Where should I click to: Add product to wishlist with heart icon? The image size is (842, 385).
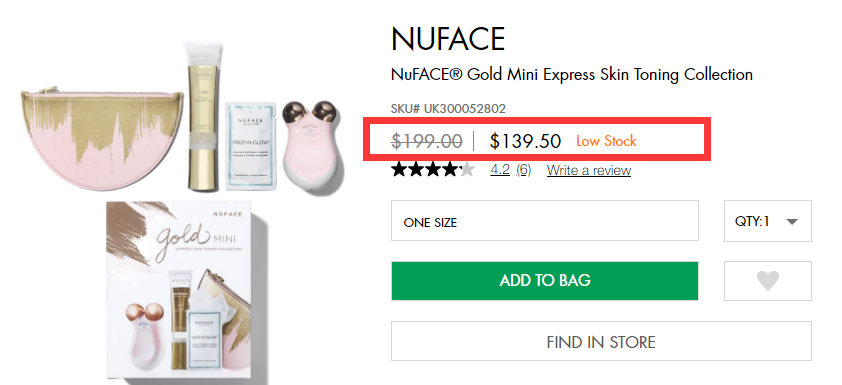[x=767, y=281]
